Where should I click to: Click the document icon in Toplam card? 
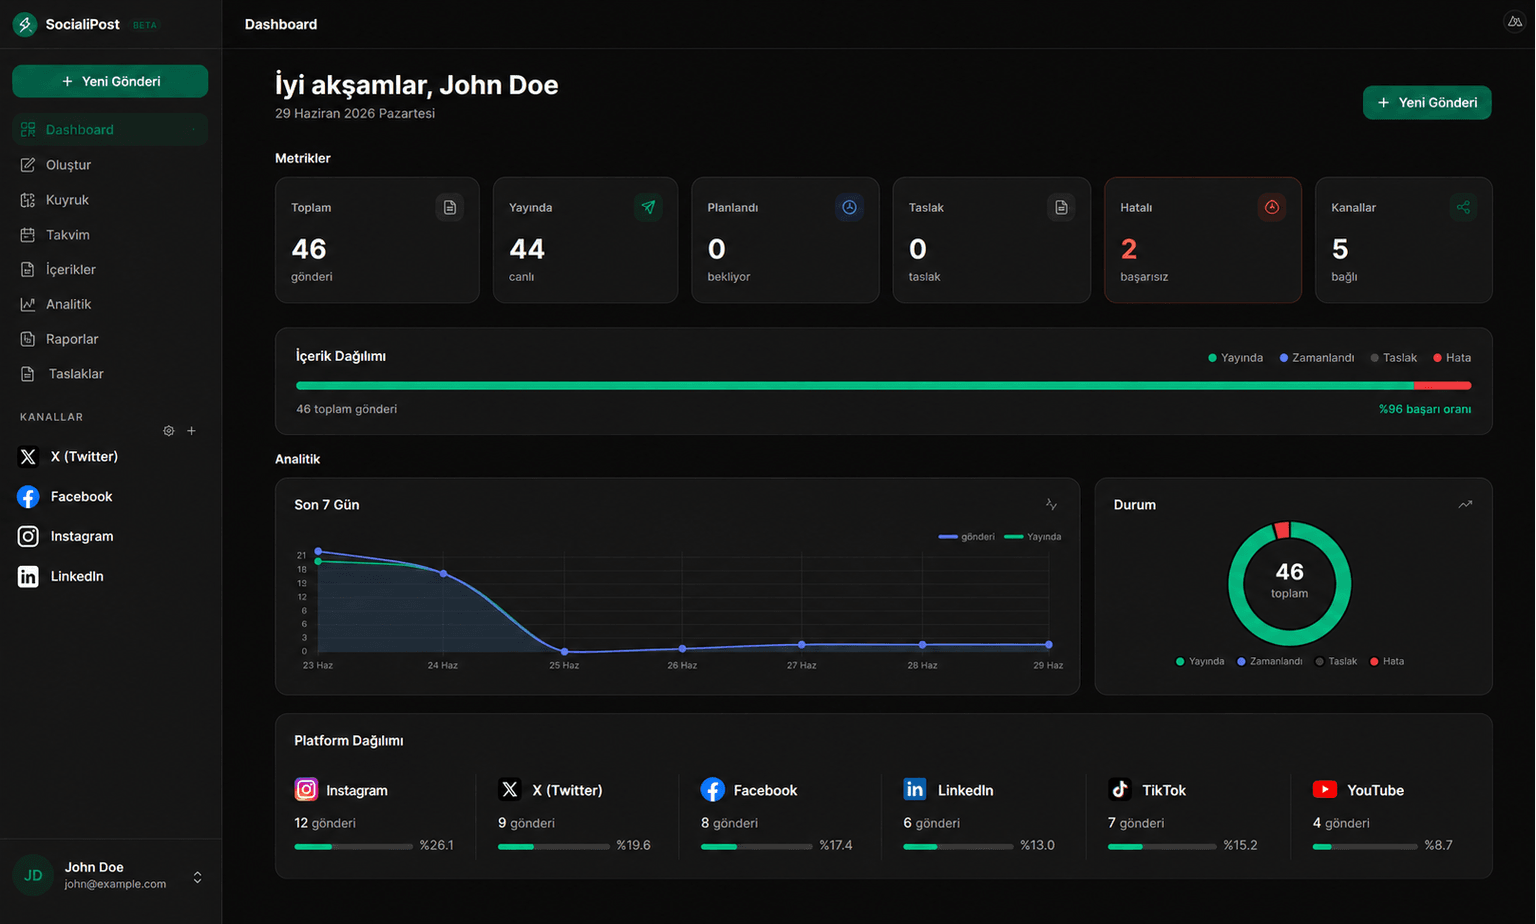coord(450,207)
